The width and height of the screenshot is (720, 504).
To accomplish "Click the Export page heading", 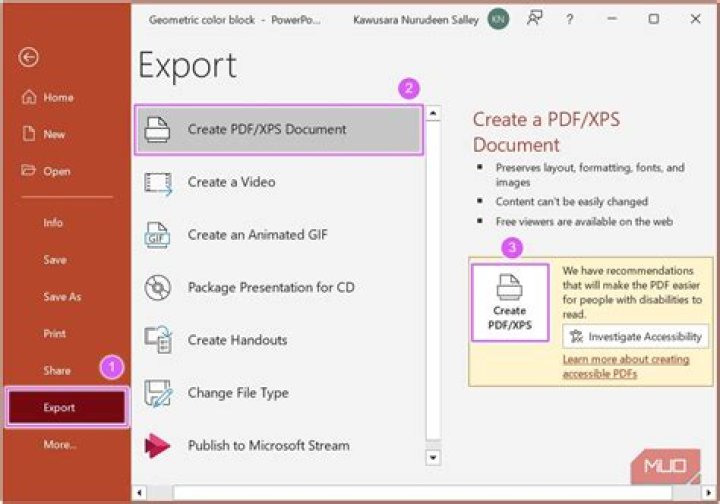I will [x=187, y=67].
